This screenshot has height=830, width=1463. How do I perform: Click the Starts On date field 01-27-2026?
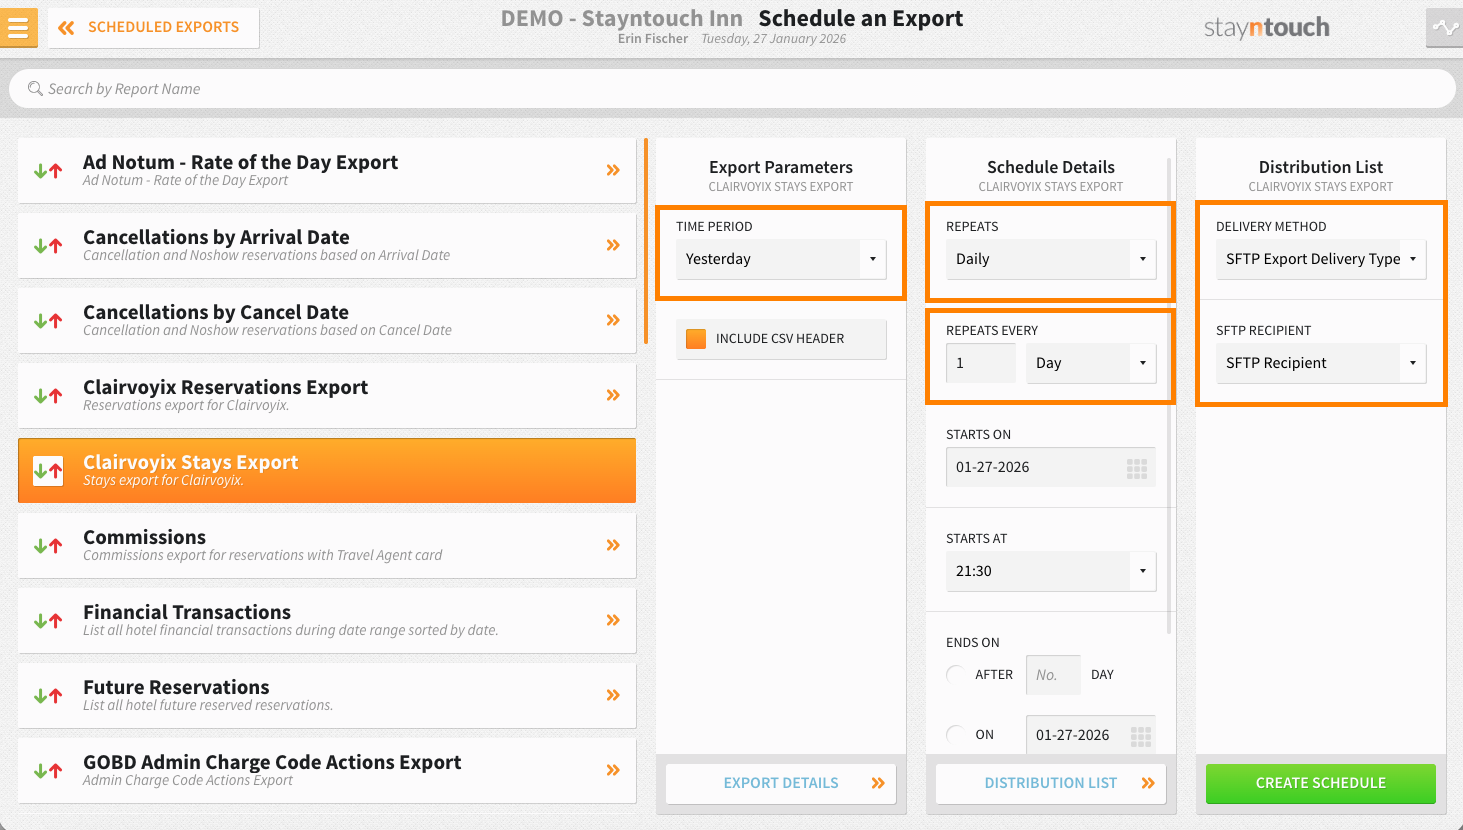coord(1051,467)
